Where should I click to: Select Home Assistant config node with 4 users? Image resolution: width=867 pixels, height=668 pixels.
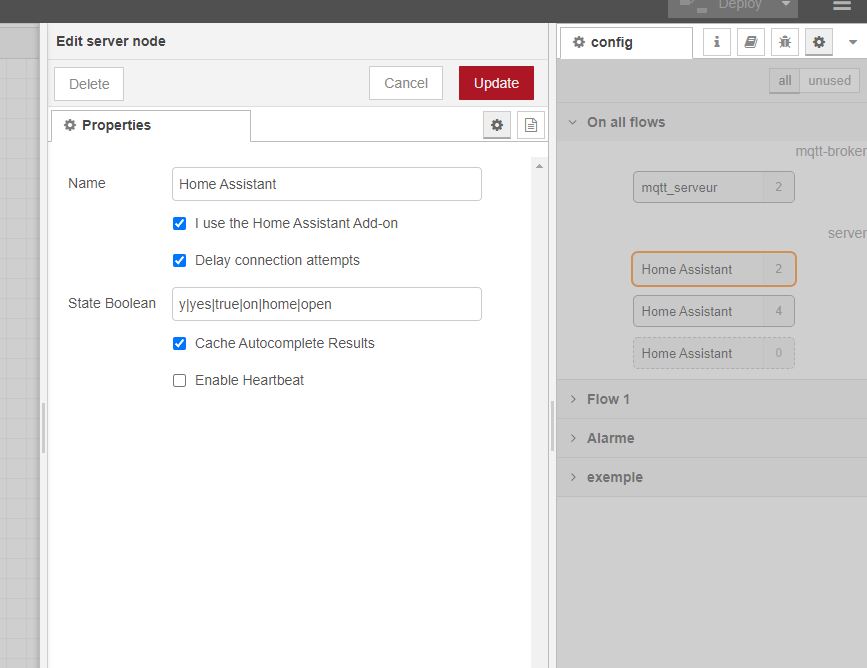click(x=714, y=311)
